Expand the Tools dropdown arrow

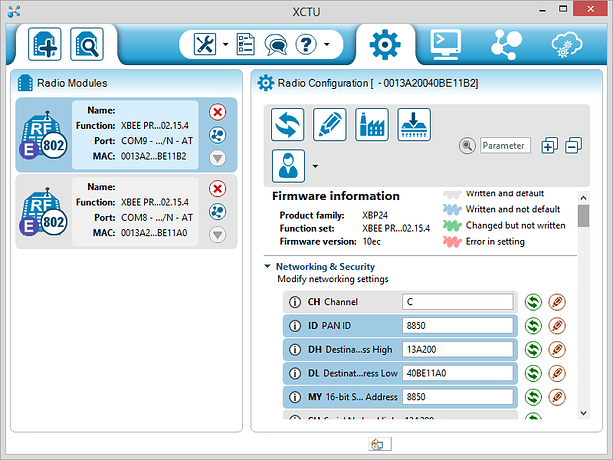[226, 44]
